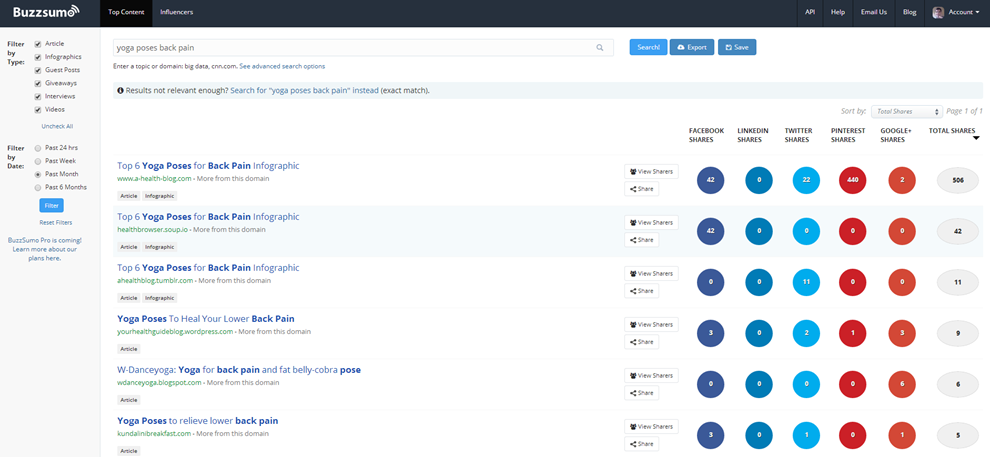Screen dimensions: 990x457
Task: Click the yoga poses back pain search field
Action: point(363,47)
